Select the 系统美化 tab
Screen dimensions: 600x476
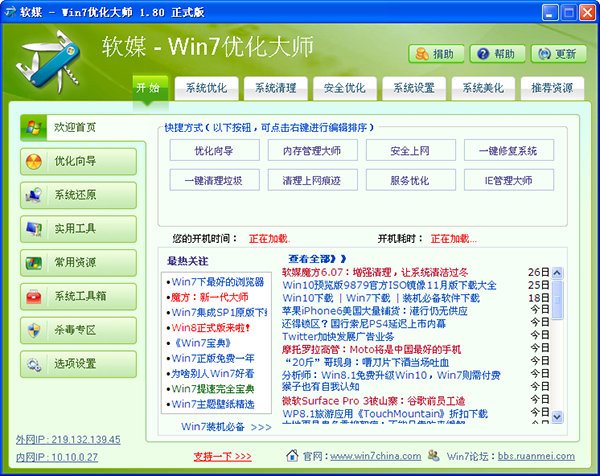483,88
